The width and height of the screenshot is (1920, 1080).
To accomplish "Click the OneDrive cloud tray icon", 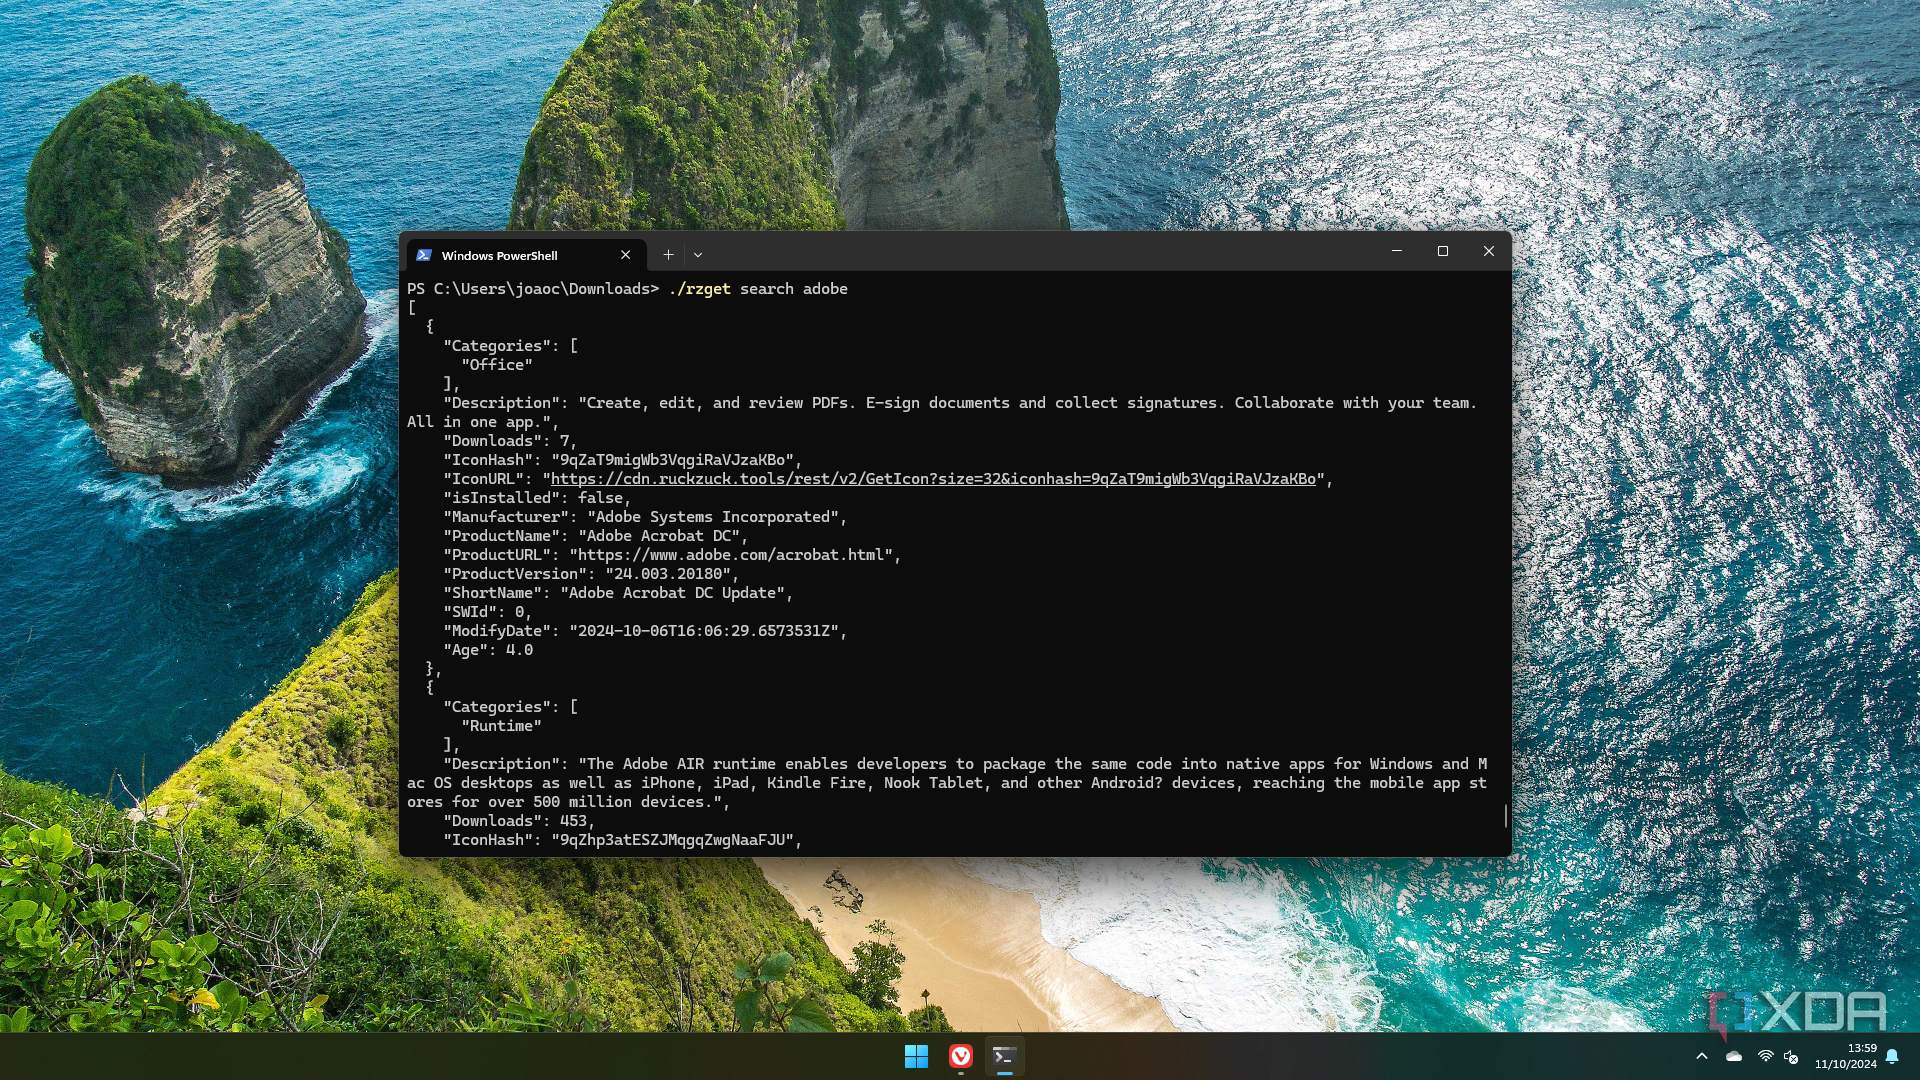I will coord(1734,1056).
